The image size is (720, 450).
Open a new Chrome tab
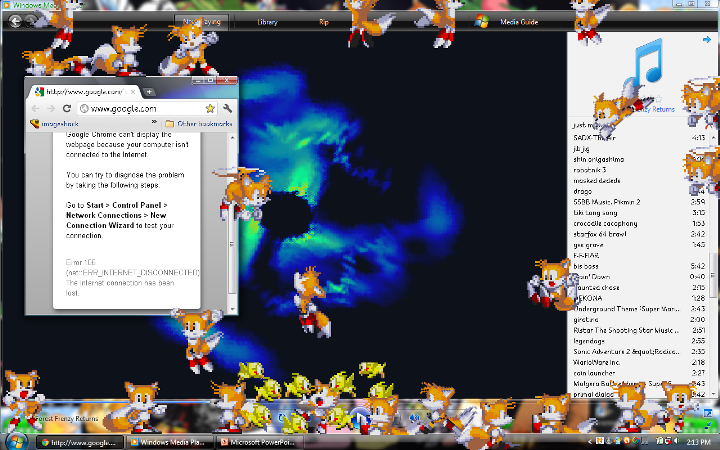click(x=149, y=91)
